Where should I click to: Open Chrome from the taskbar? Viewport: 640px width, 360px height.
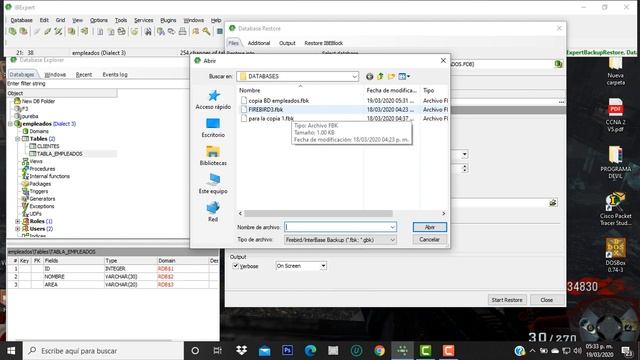pos(379,351)
